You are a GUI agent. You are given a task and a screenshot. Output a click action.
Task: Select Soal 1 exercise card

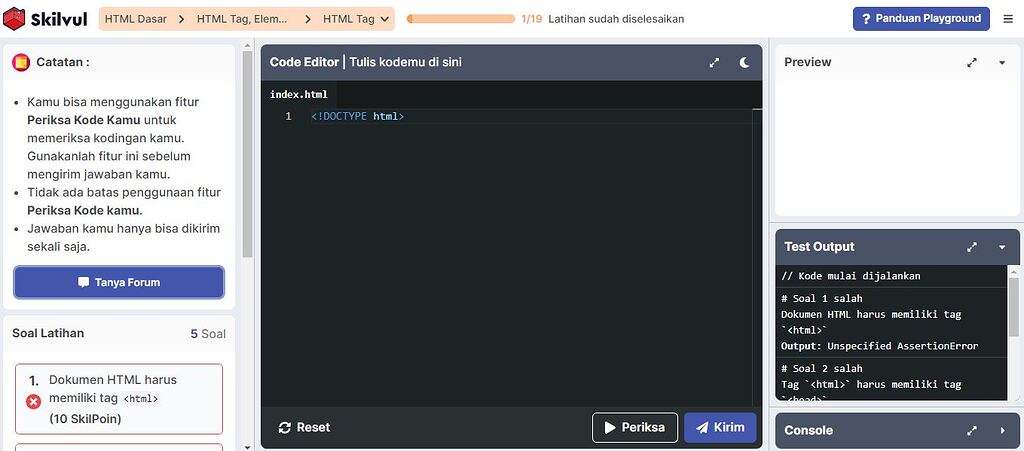pyautogui.click(x=119, y=399)
